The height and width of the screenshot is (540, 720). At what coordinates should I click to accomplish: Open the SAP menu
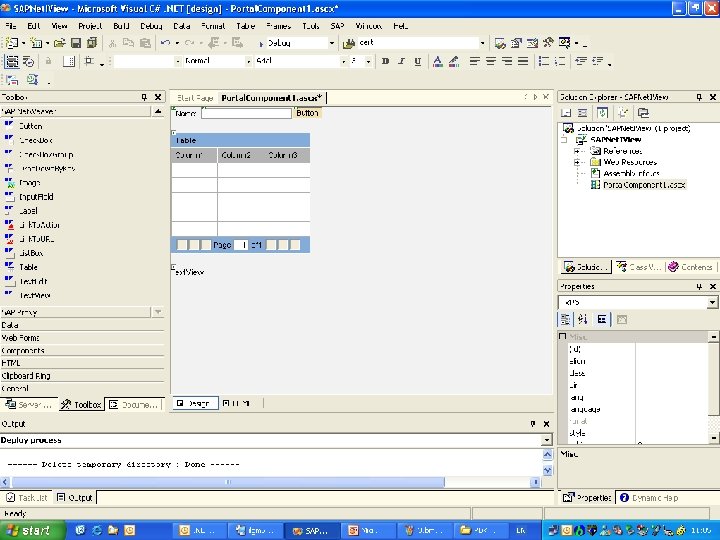click(x=337, y=26)
